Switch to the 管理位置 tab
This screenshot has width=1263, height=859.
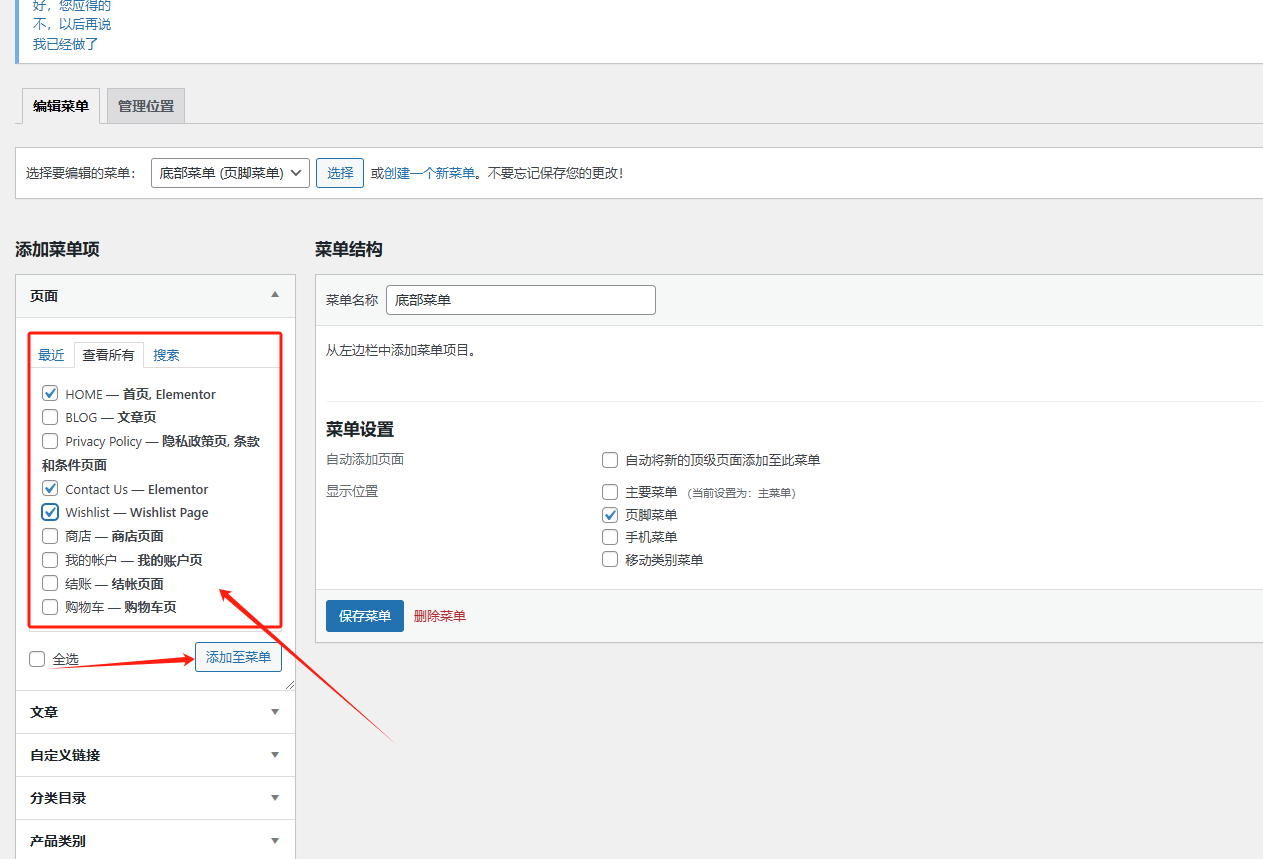144,105
